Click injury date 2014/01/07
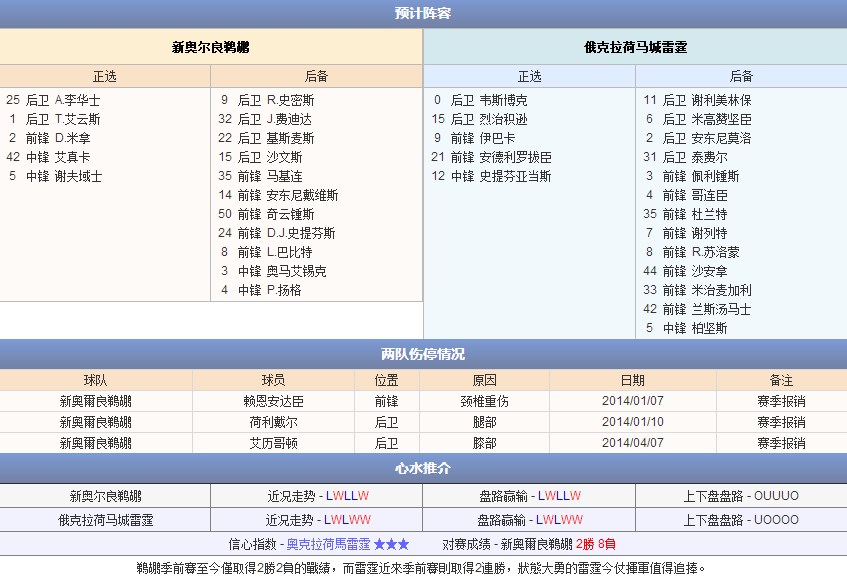 [x=633, y=401]
